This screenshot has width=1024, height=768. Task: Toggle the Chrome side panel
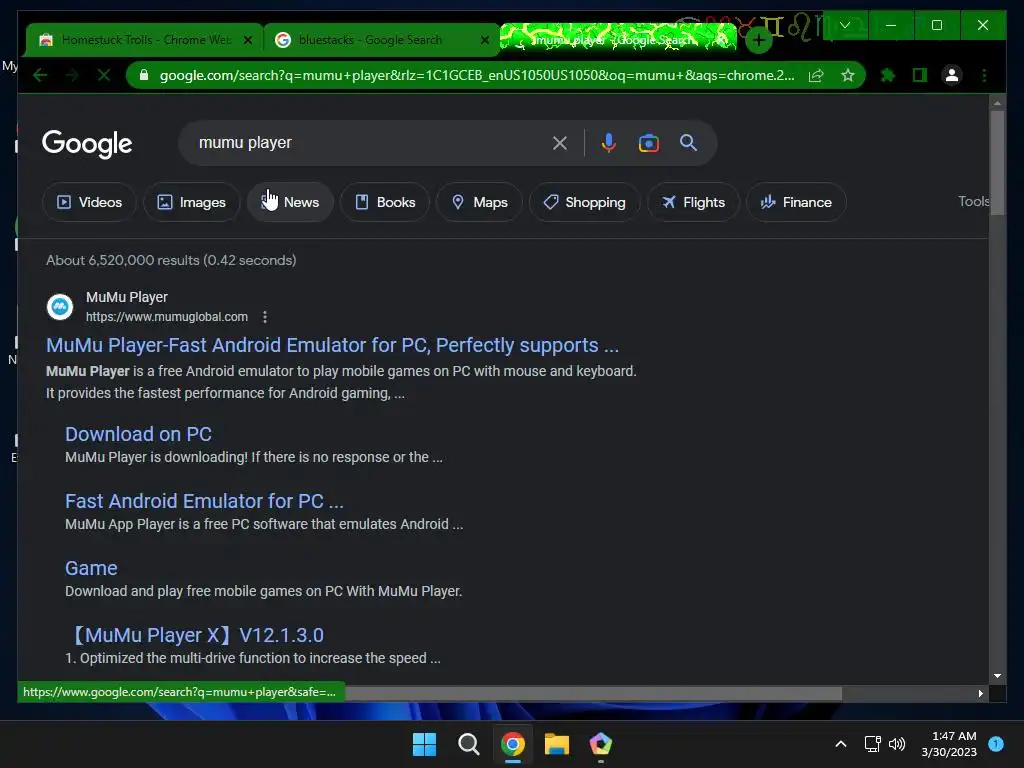coord(920,76)
